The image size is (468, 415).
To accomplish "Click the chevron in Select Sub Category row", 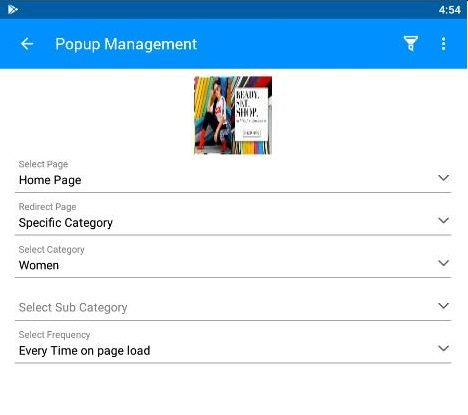I will [x=443, y=306].
